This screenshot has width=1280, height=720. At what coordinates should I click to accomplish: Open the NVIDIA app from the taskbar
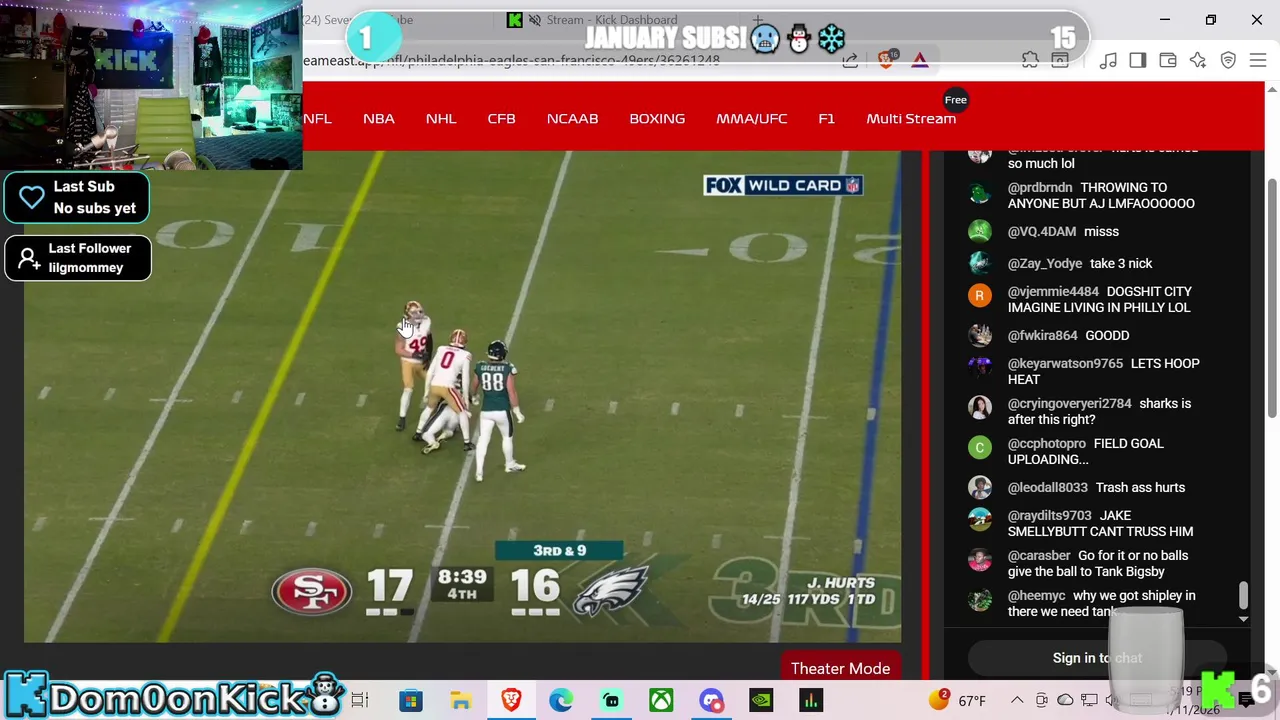761,701
